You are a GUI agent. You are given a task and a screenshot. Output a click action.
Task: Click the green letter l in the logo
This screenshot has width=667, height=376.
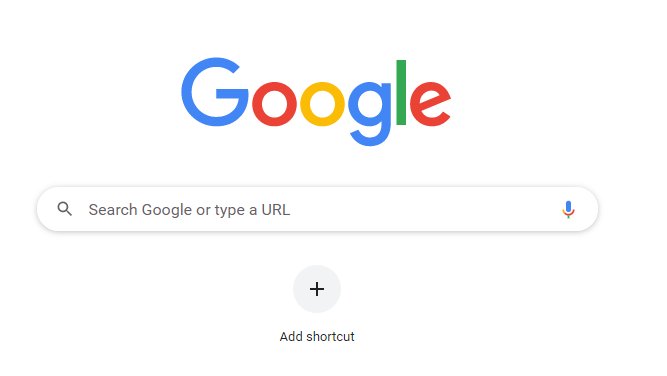click(x=401, y=93)
